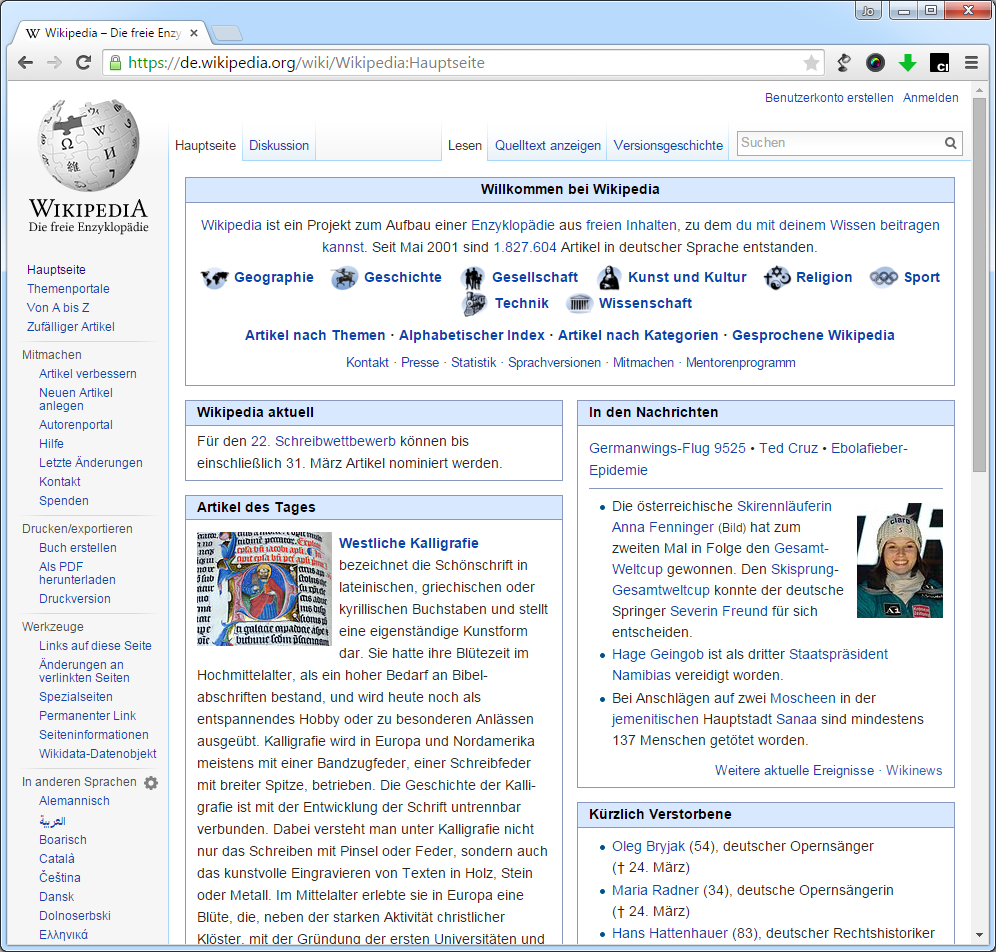Open the calligraphy manuscript thumbnail
The image size is (996, 952).
264,589
